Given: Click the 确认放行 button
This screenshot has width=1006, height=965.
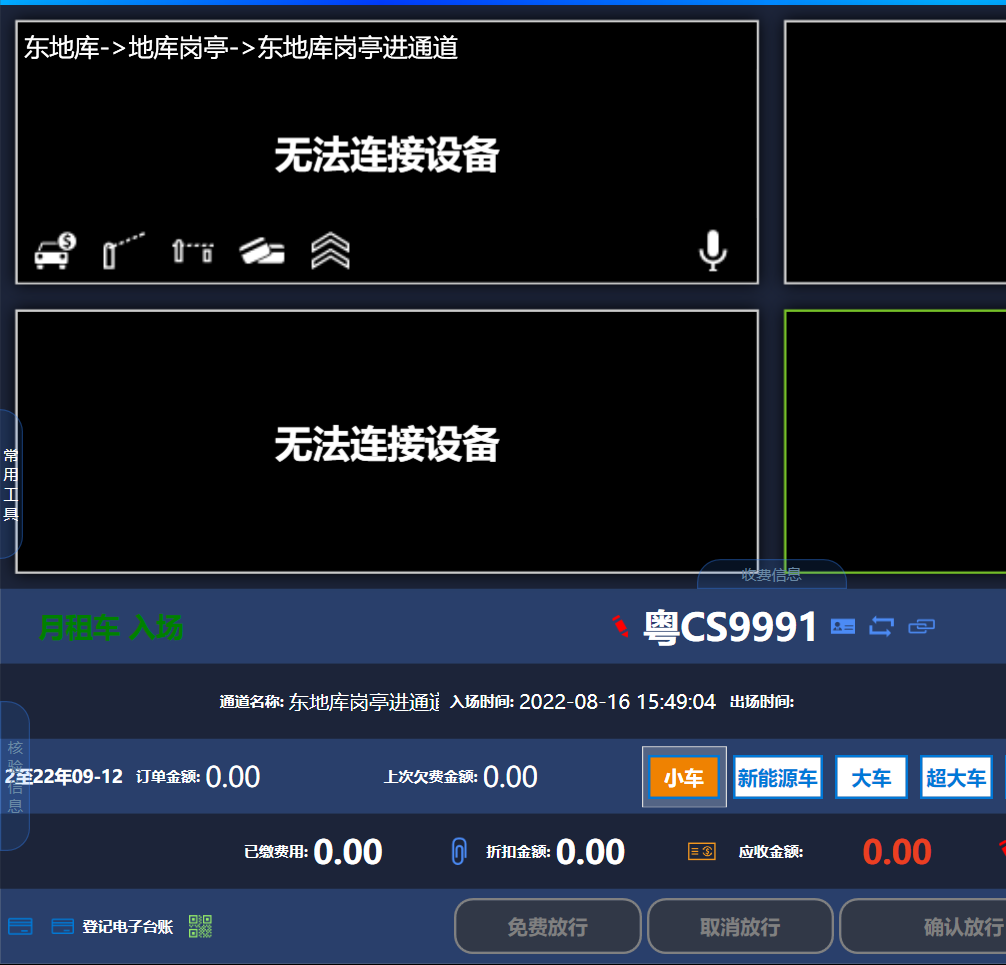Looking at the screenshot, I should click(x=924, y=927).
